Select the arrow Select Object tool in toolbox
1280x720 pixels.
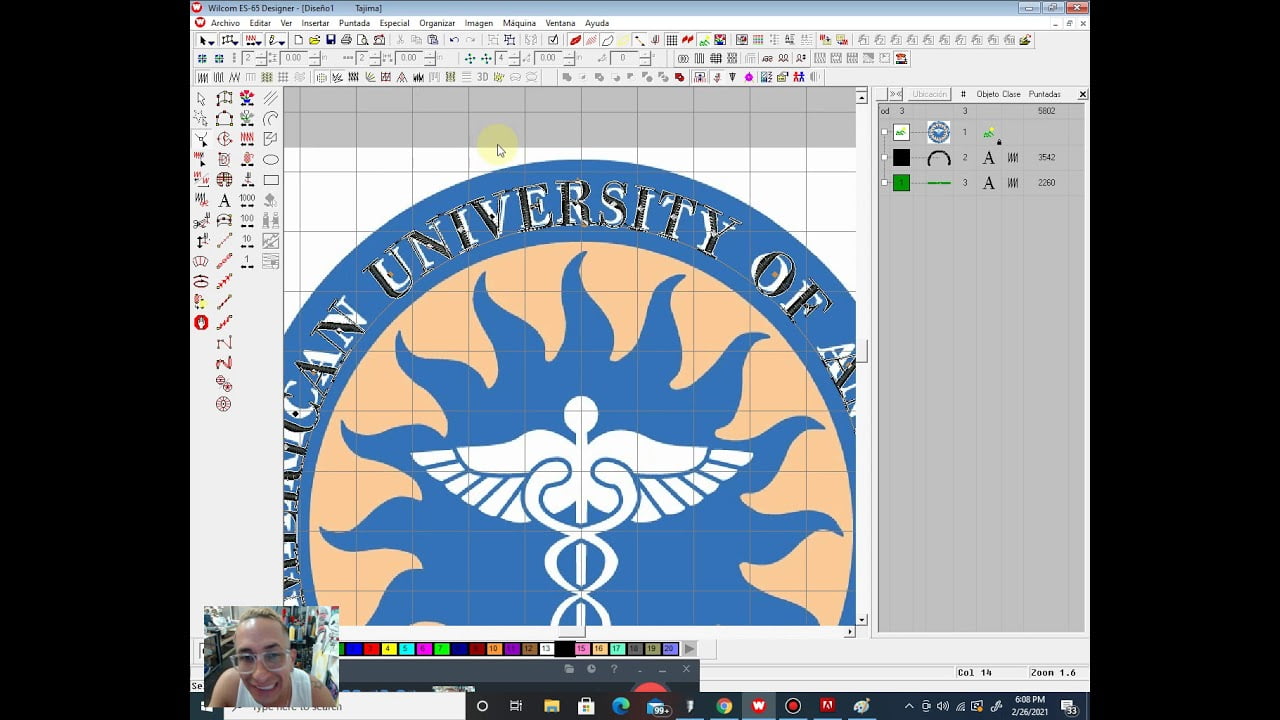tap(201, 98)
